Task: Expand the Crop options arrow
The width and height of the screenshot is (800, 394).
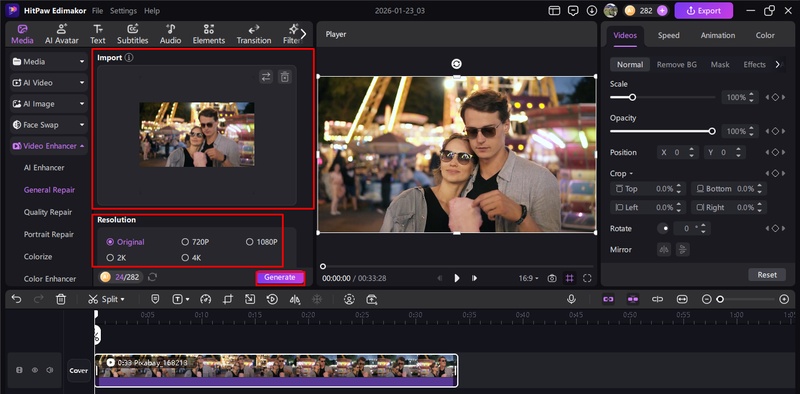Action: 631,174
